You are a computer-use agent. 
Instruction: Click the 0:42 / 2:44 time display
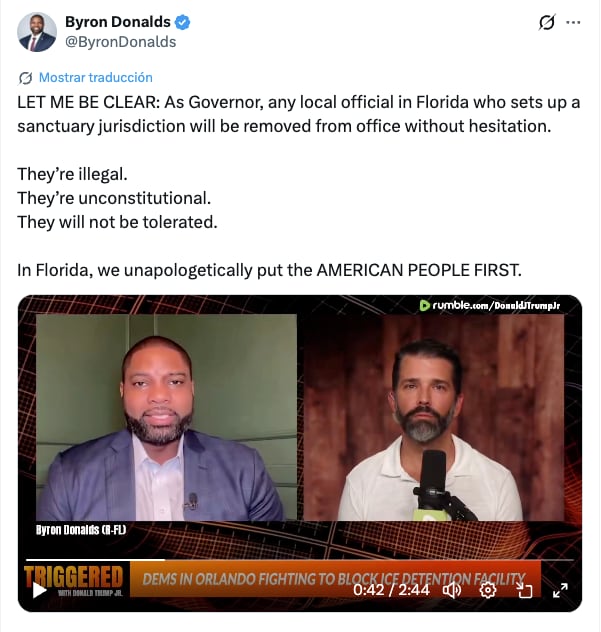(x=391, y=590)
